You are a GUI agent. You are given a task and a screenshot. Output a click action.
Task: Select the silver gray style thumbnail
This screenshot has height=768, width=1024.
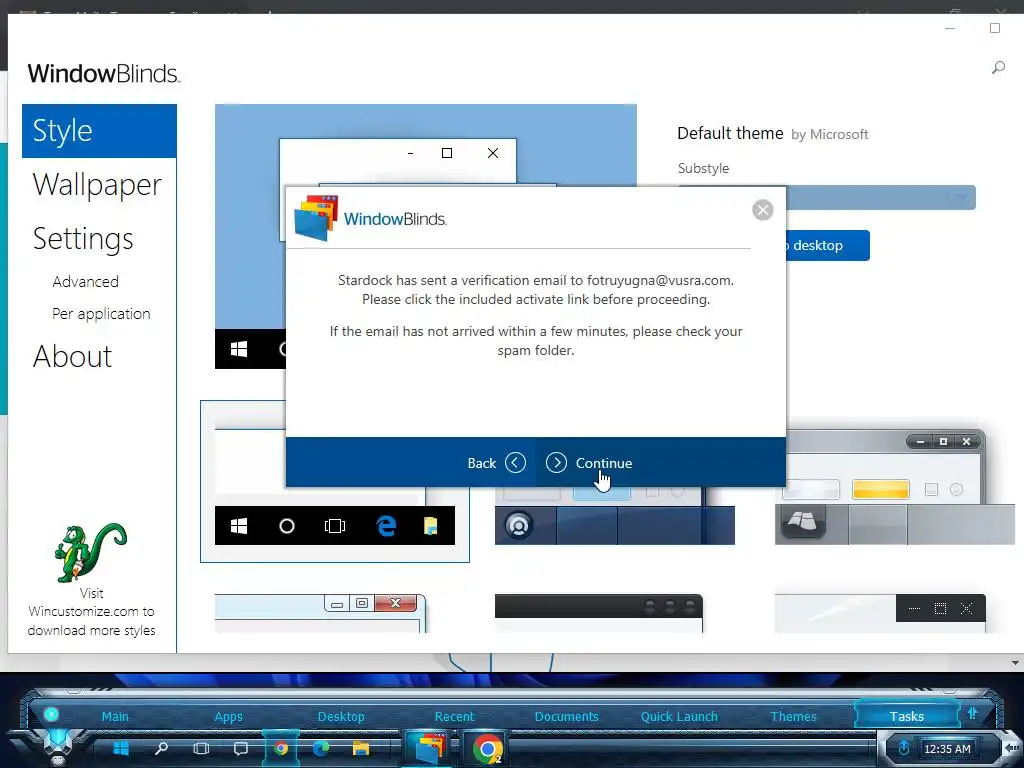click(x=894, y=487)
